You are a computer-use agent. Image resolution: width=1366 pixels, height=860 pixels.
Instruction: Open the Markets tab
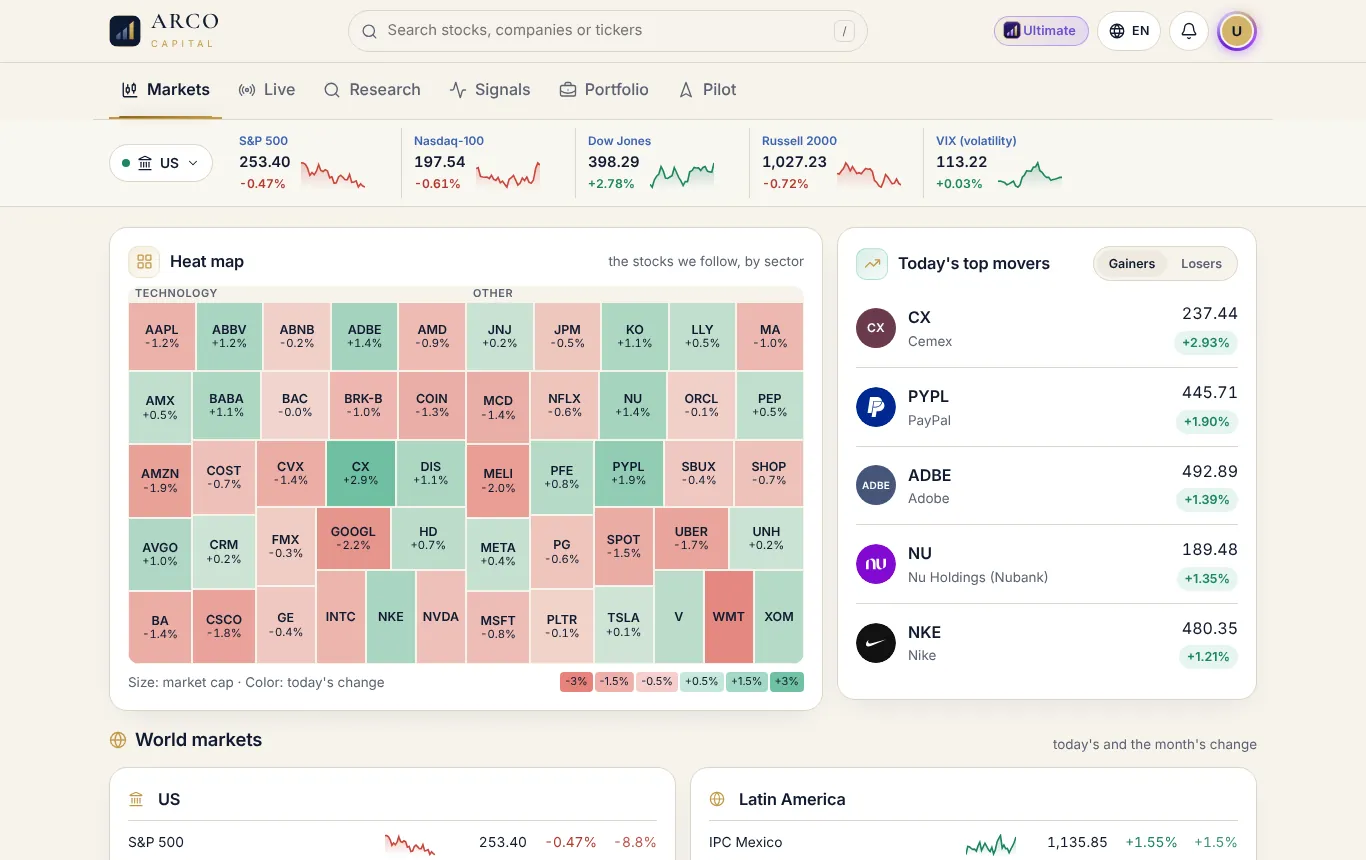click(x=166, y=90)
